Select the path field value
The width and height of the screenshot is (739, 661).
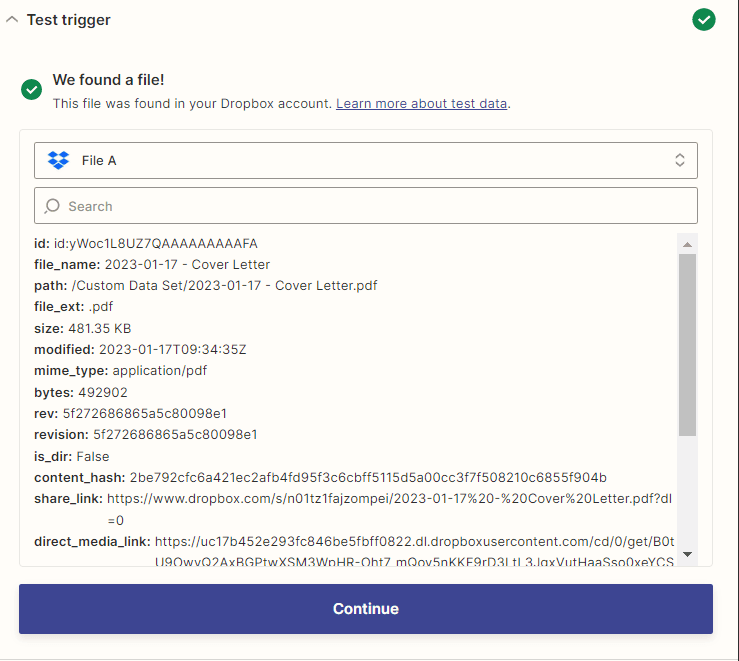[x=224, y=286]
